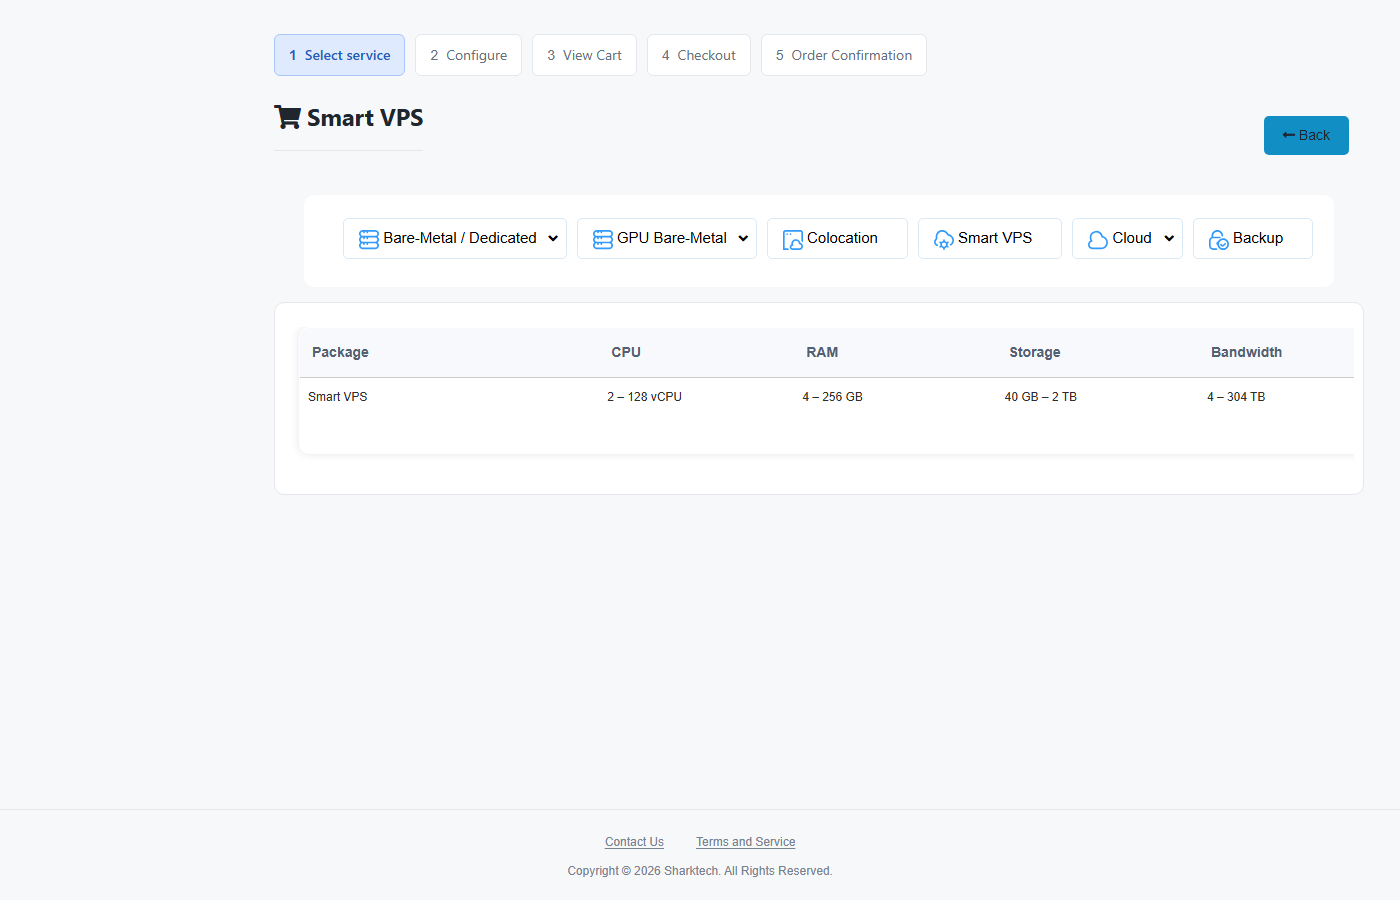1400x900 pixels.
Task: Choose the Colocation service label
Action: (842, 238)
